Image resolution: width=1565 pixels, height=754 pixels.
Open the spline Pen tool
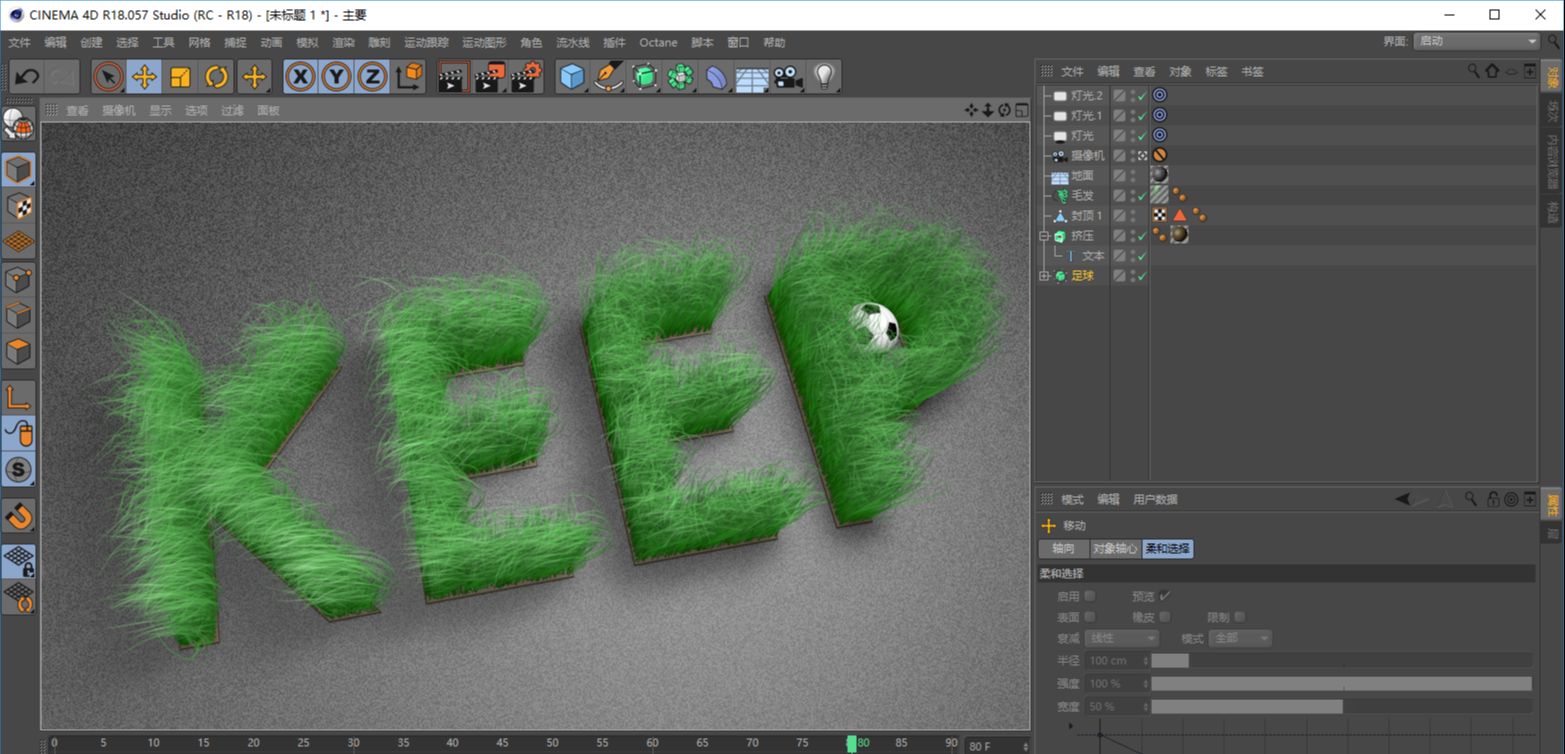click(x=608, y=77)
